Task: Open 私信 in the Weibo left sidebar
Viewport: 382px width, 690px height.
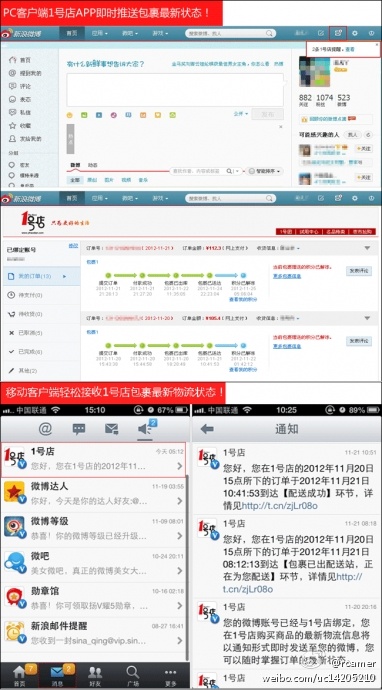Action: pos(20,112)
